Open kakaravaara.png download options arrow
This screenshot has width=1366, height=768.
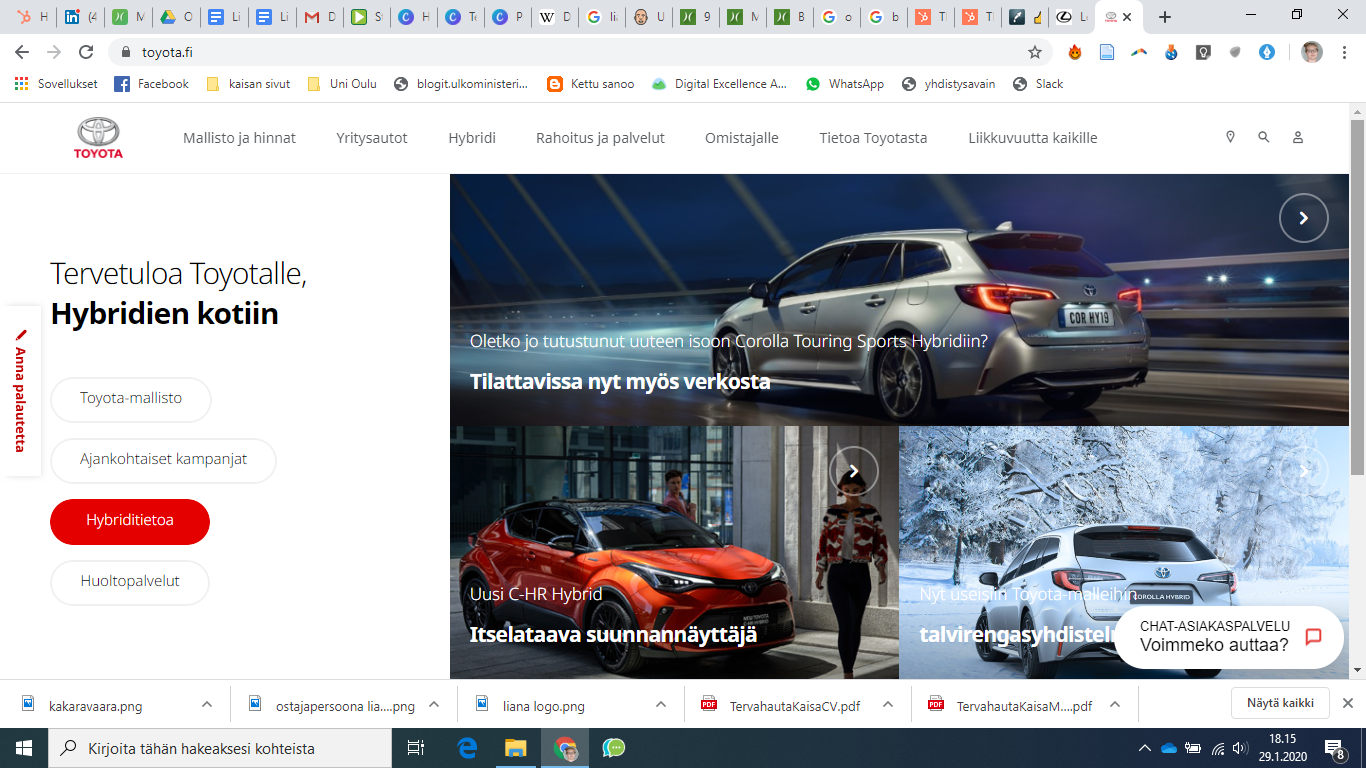(207, 705)
